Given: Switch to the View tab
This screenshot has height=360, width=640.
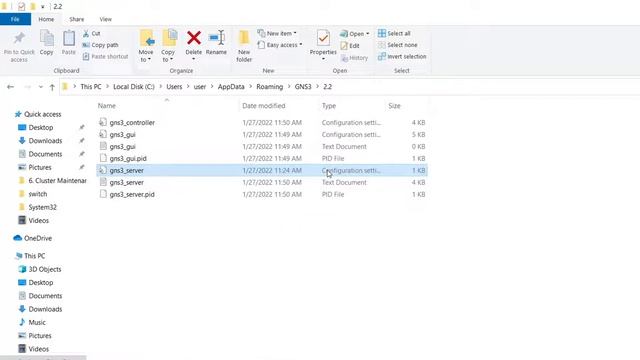Looking at the screenshot, I should tap(106, 19).
